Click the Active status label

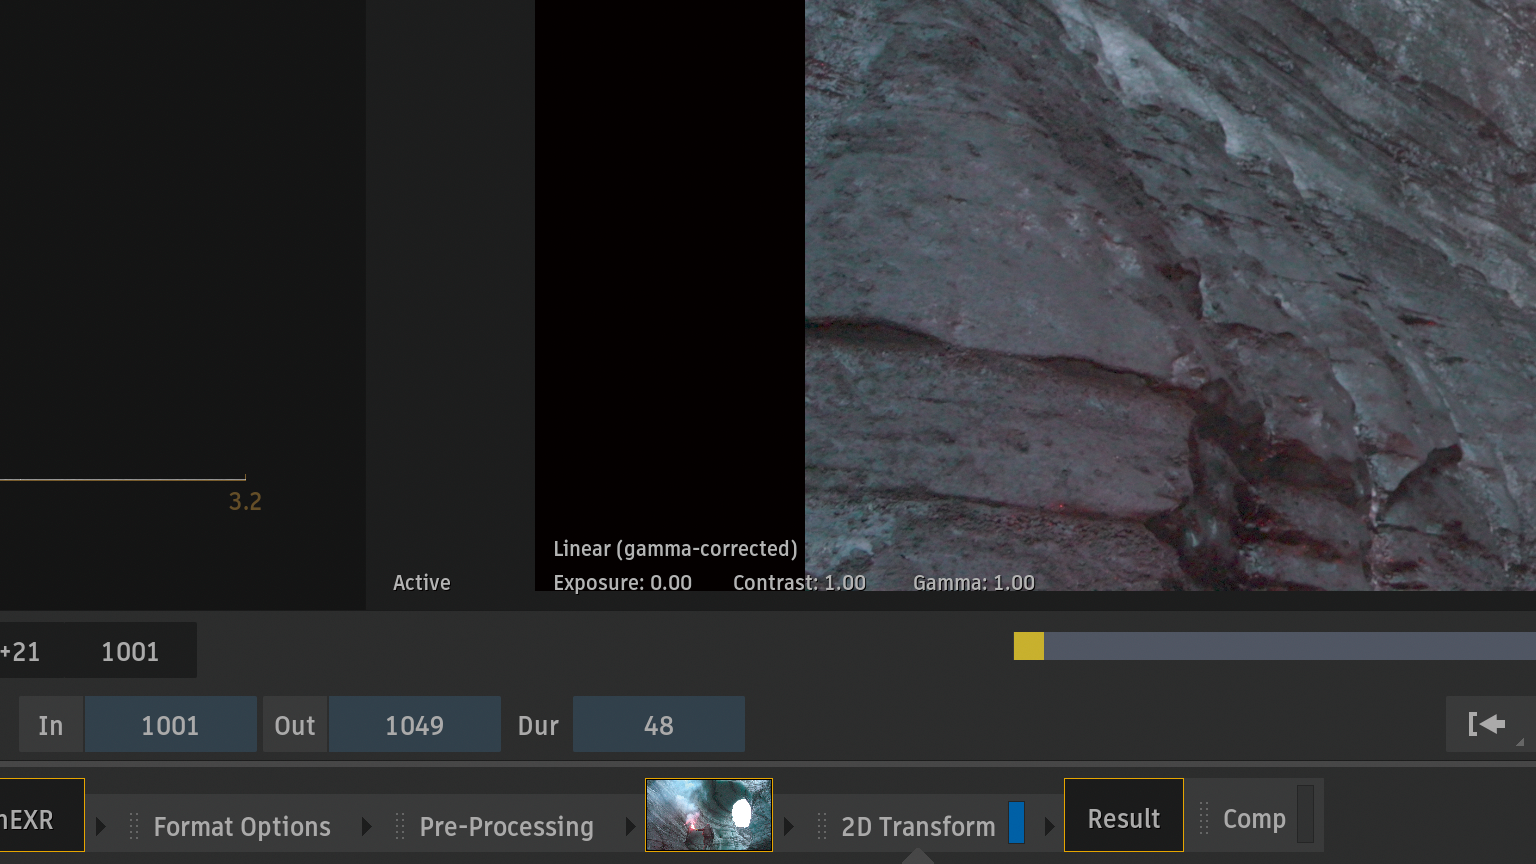pyautogui.click(x=422, y=583)
